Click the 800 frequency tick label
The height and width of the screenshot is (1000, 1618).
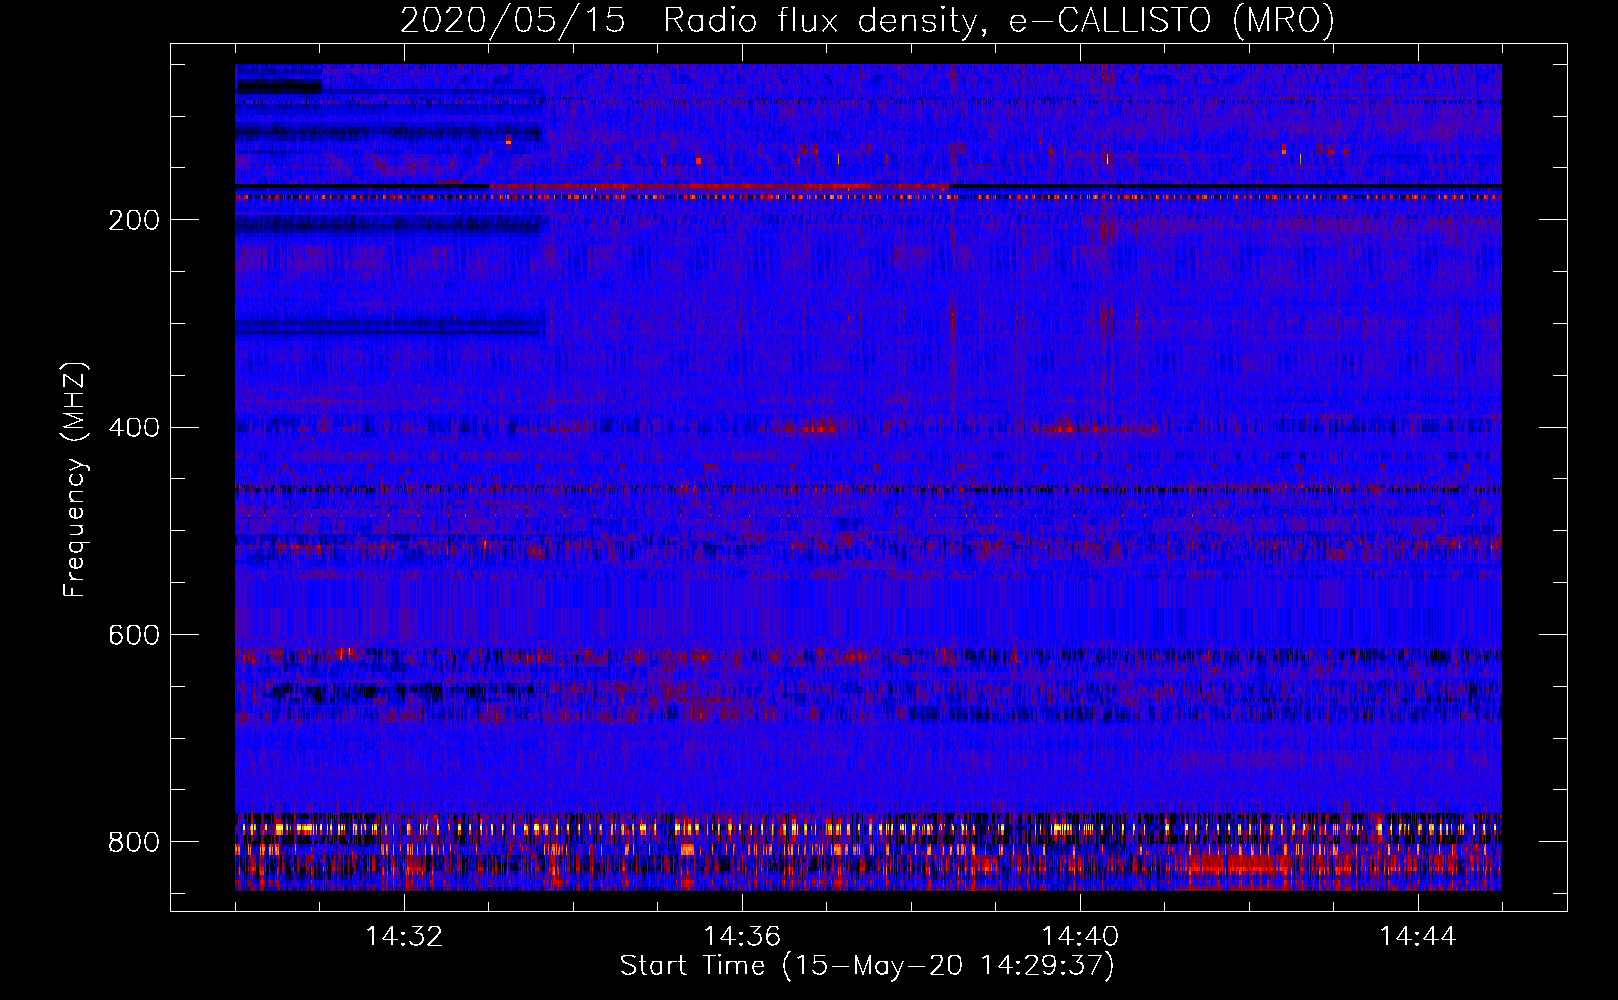pyautogui.click(x=134, y=843)
